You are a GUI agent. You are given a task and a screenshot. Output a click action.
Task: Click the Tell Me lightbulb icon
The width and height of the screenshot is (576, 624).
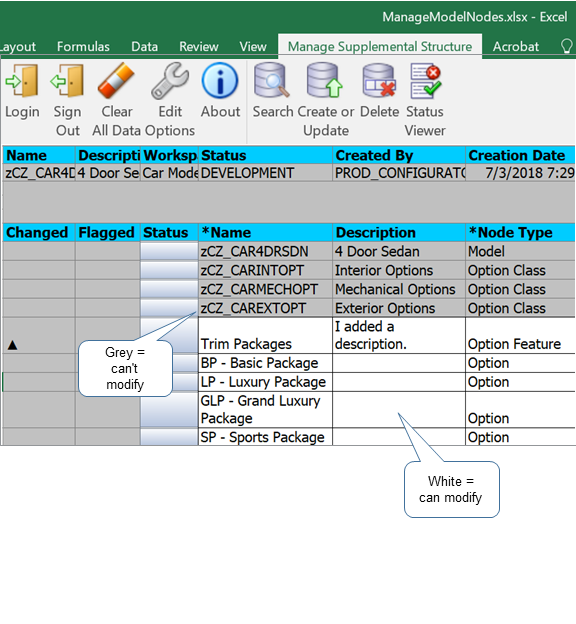coord(566,47)
